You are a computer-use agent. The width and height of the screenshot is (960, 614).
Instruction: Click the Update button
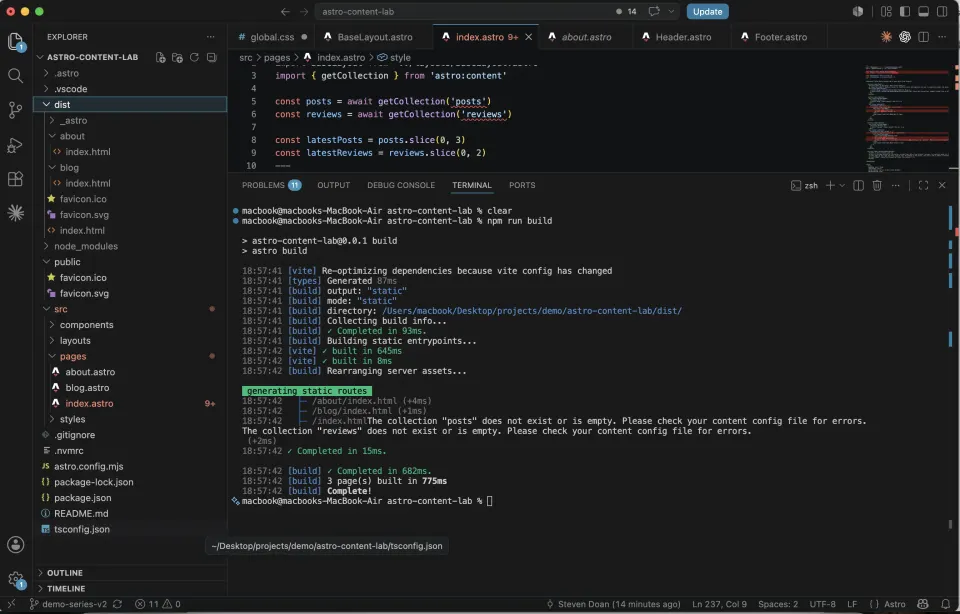coord(708,12)
